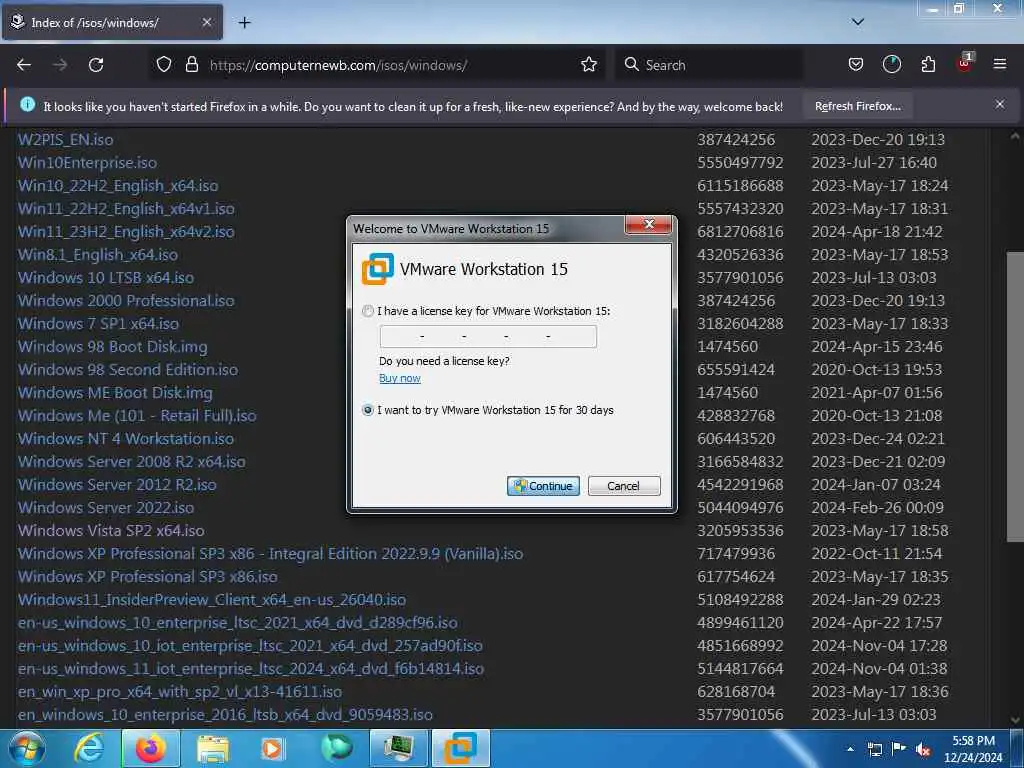Open the Extensions puzzle icon
The image size is (1024, 768).
928,65
